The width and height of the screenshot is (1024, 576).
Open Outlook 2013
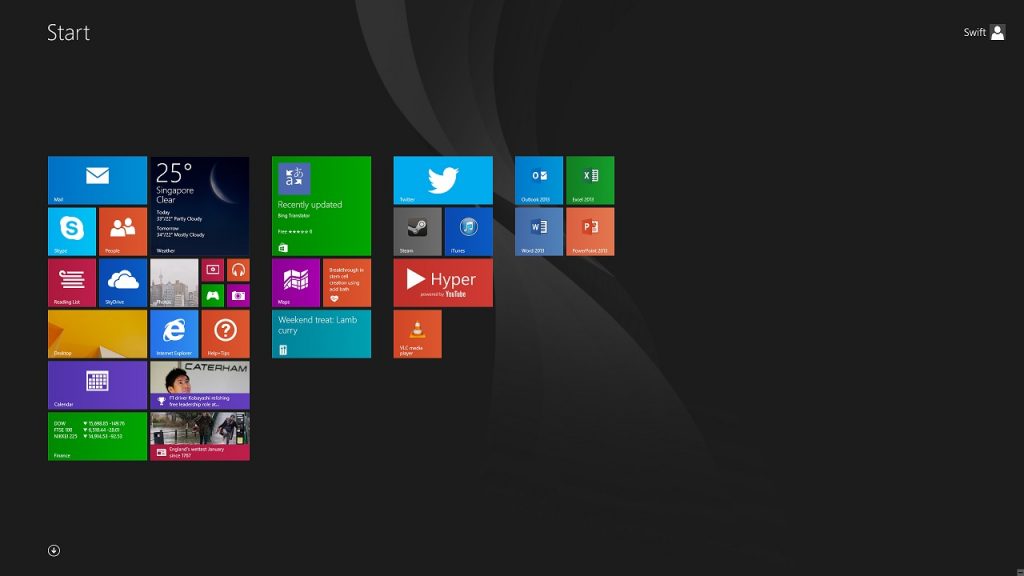538,180
